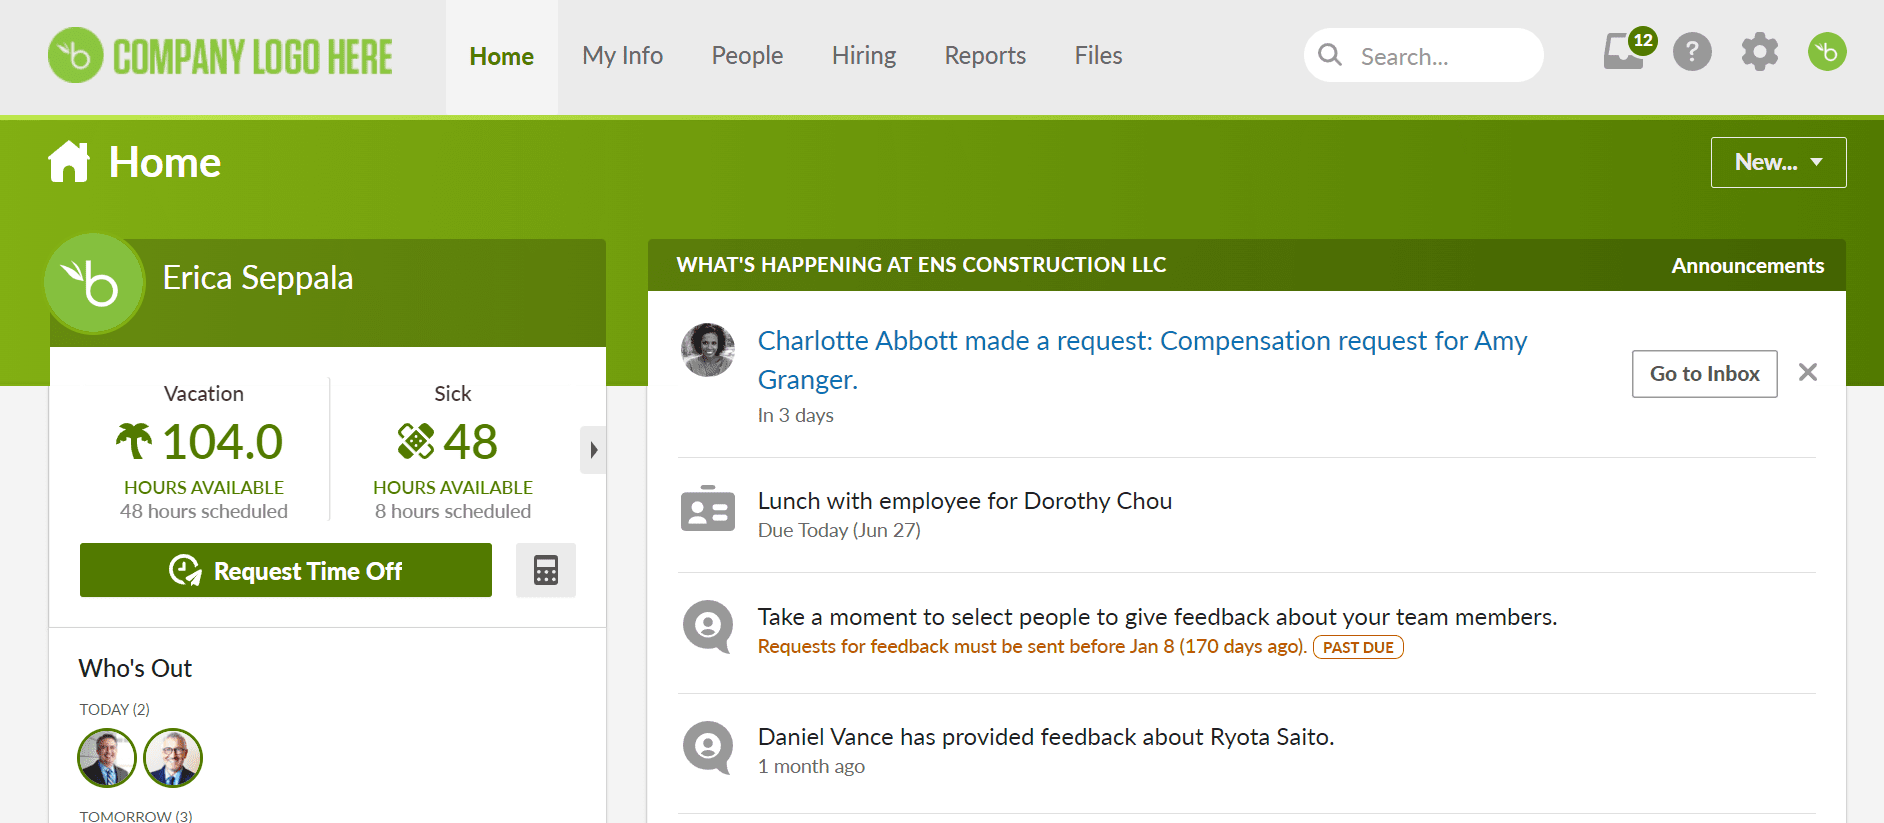Open the settings gear icon
This screenshot has height=823, width=1884.
coord(1759,52)
